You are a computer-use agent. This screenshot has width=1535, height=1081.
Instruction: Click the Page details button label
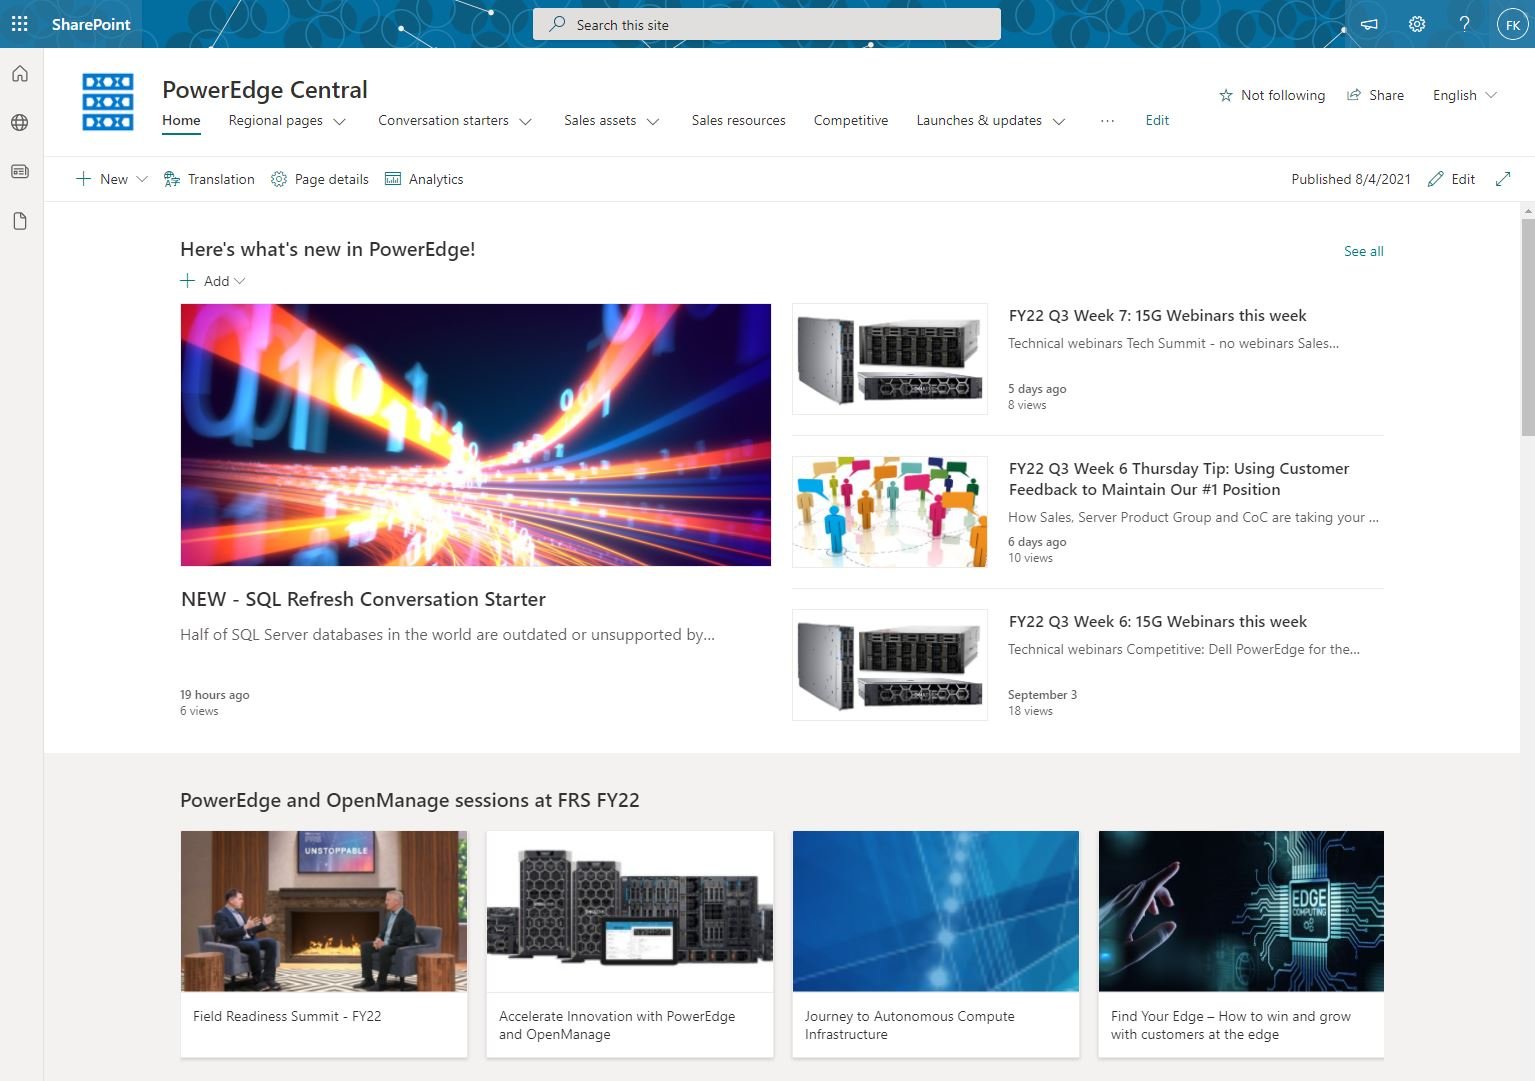pyautogui.click(x=332, y=179)
